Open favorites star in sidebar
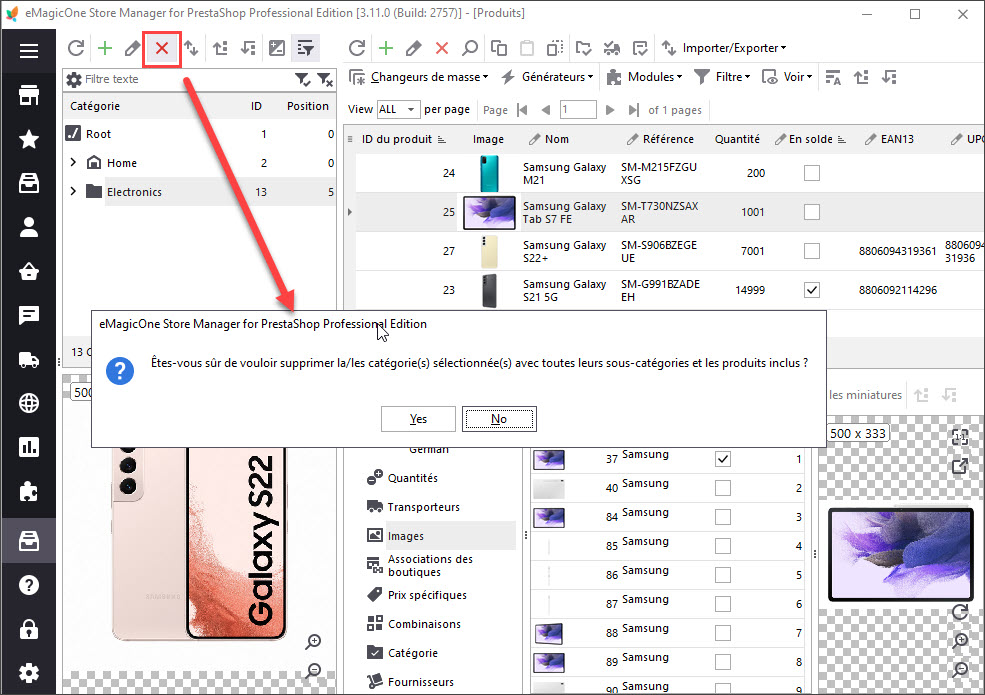 tap(29, 140)
